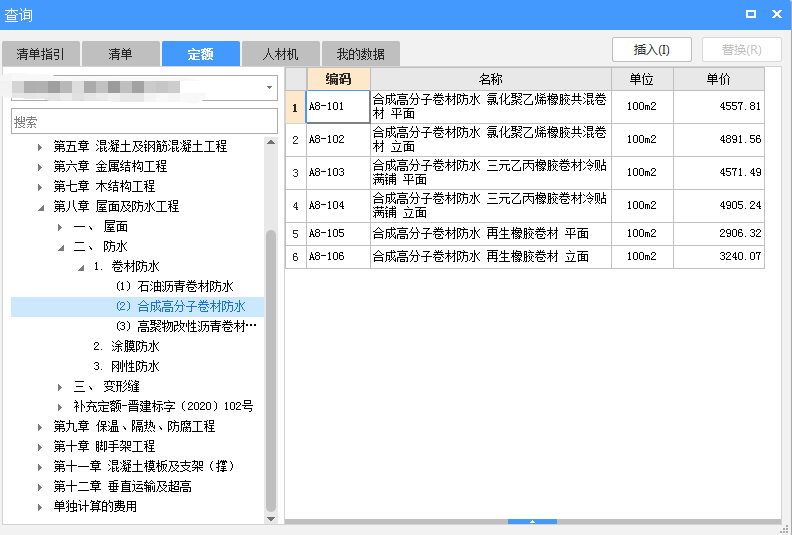Screen dimensions: 792x535
Task: Click price cell 2906.32
Action: pos(719,234)
